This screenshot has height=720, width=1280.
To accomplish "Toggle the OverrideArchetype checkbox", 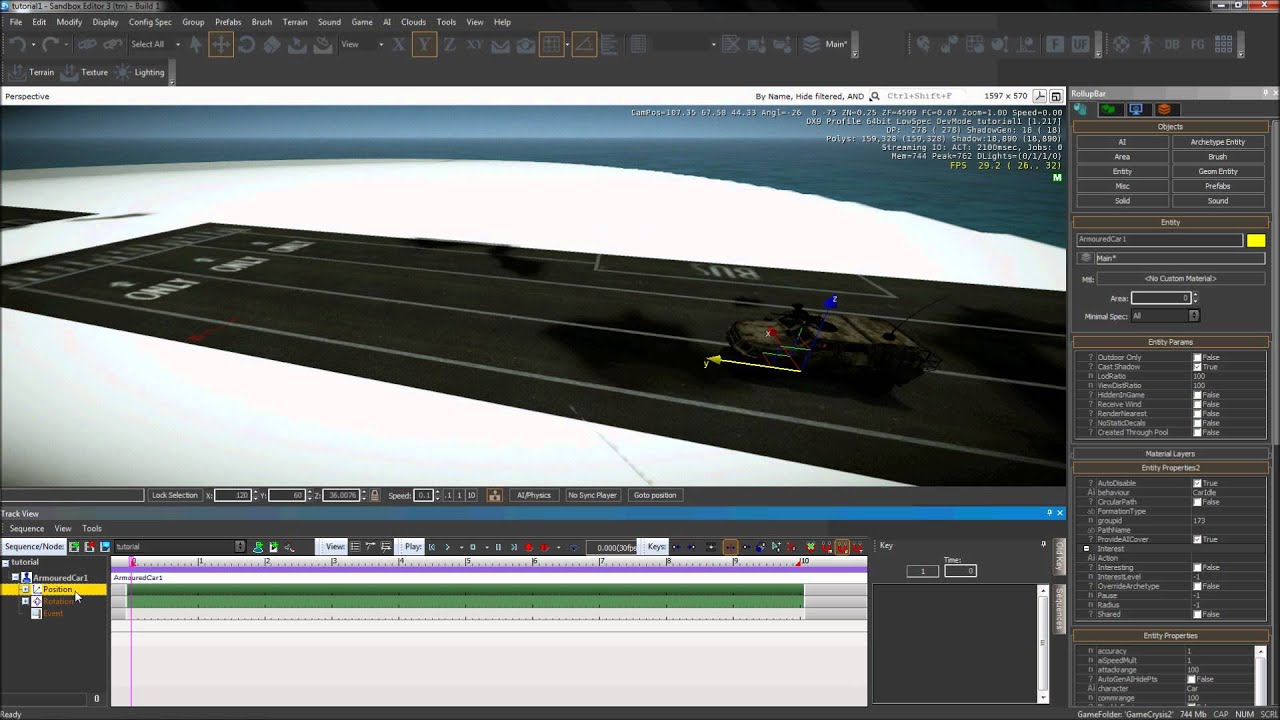I will (x=1197, y=586).
